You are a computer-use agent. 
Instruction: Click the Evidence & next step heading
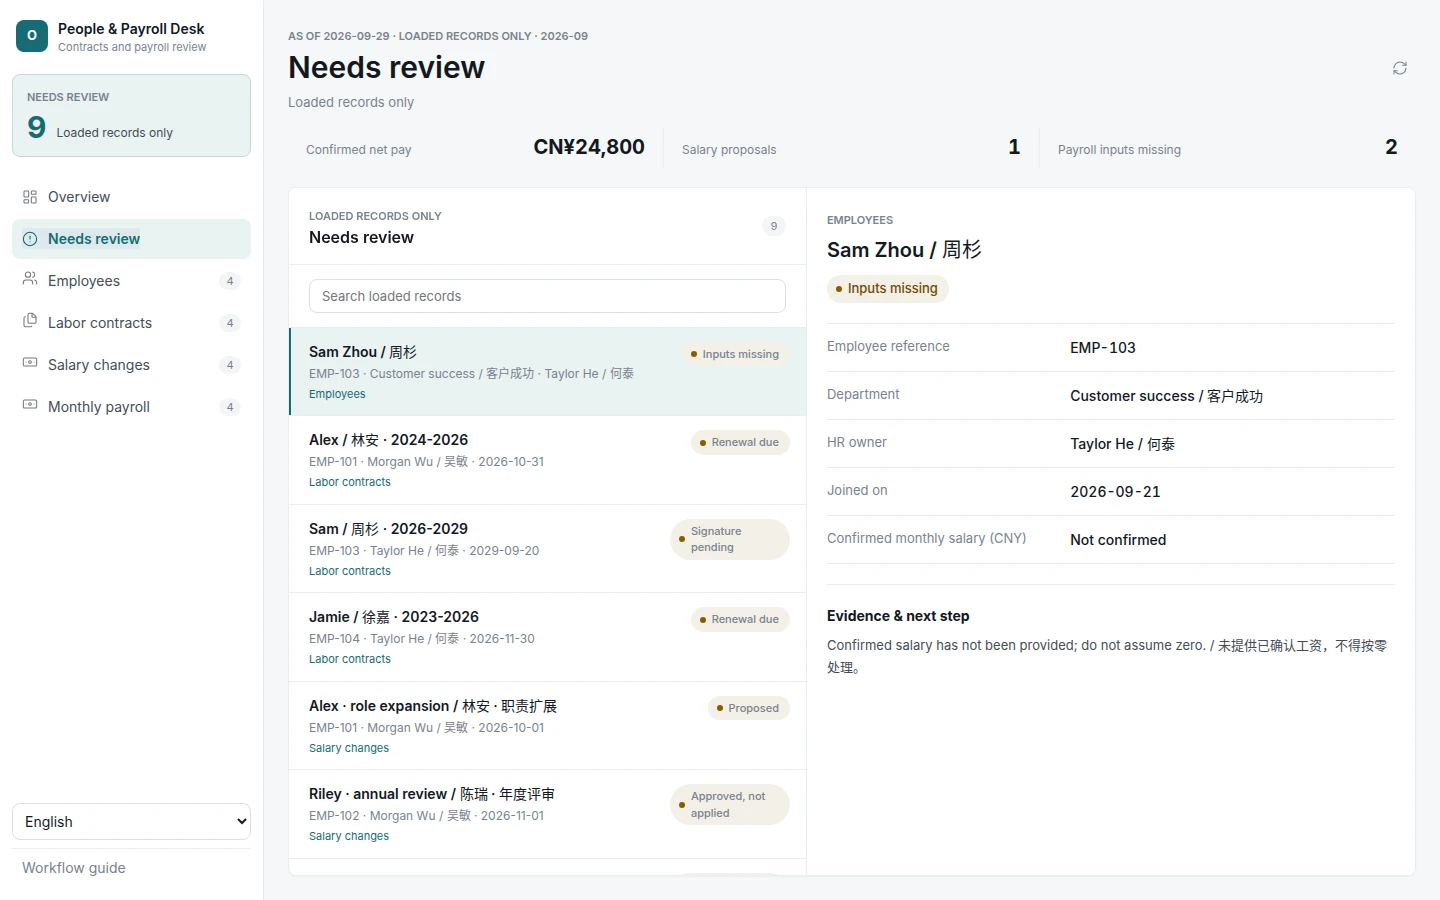[x=898, y=616]
